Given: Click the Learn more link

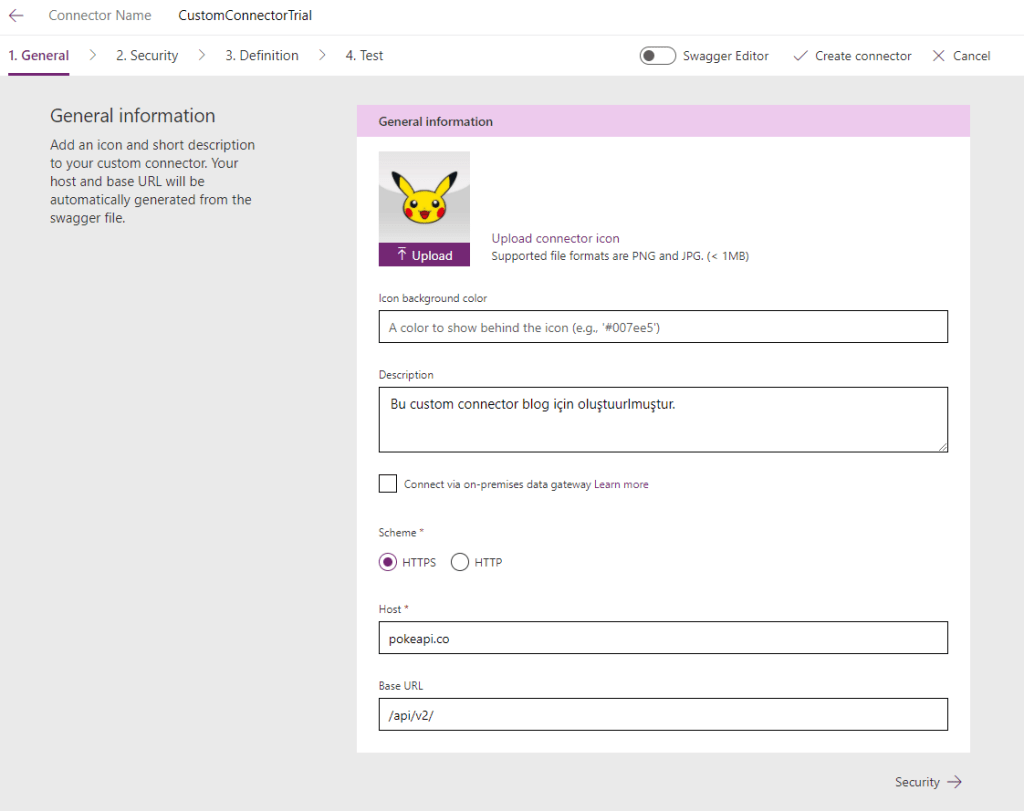Looking at the screenshot, I should 621,484.
